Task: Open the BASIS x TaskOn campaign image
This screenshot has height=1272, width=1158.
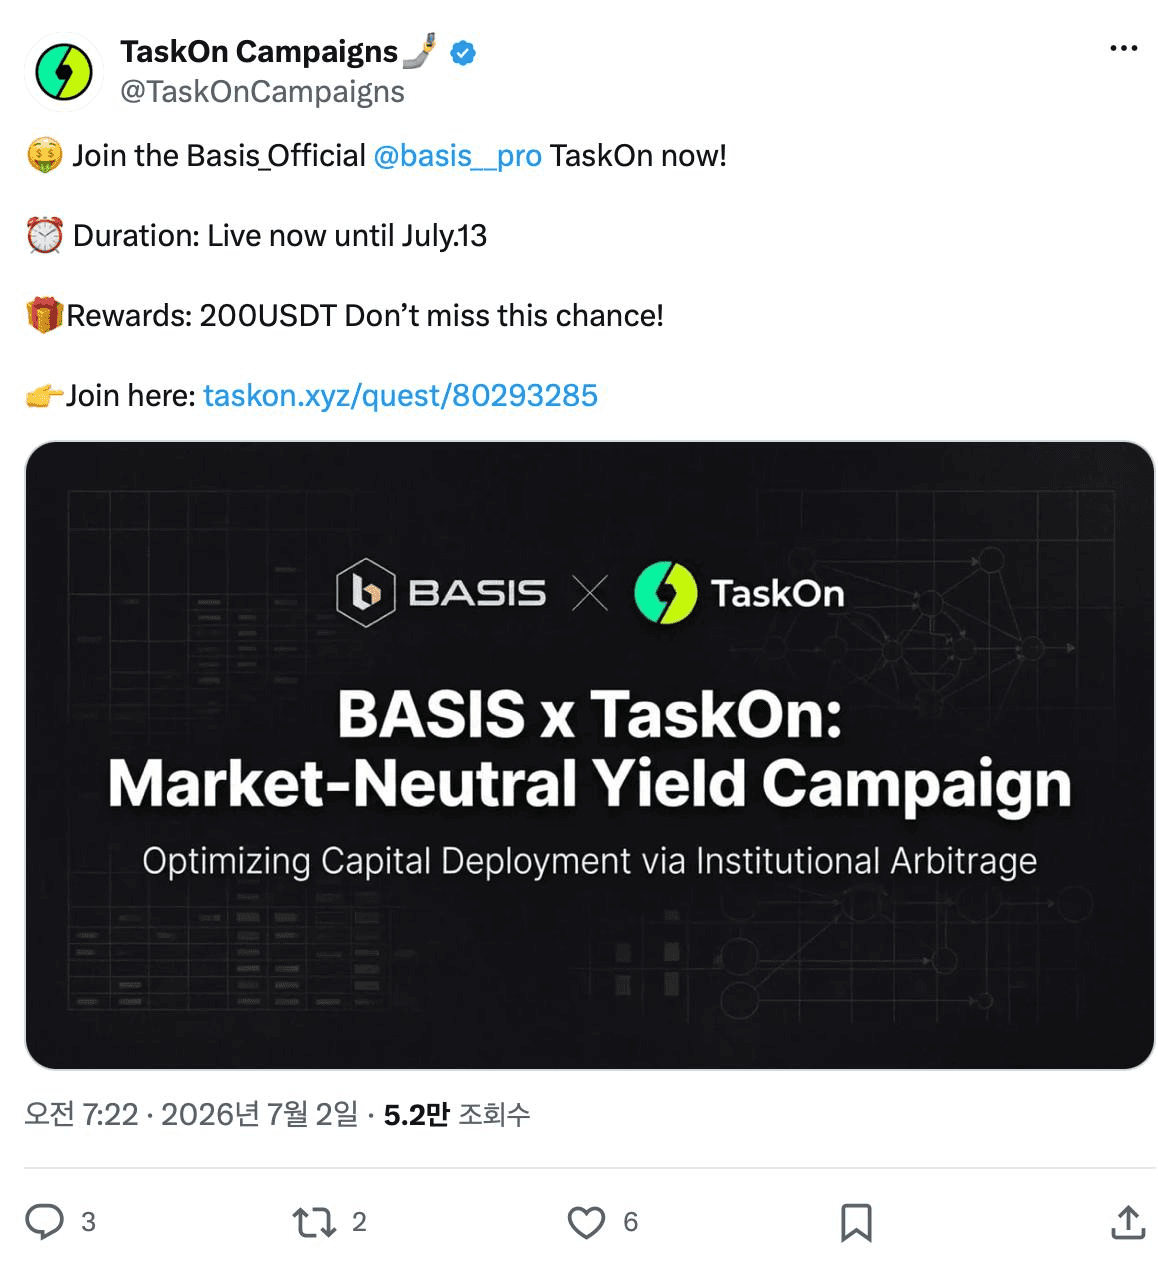Action: click(590, 755)
